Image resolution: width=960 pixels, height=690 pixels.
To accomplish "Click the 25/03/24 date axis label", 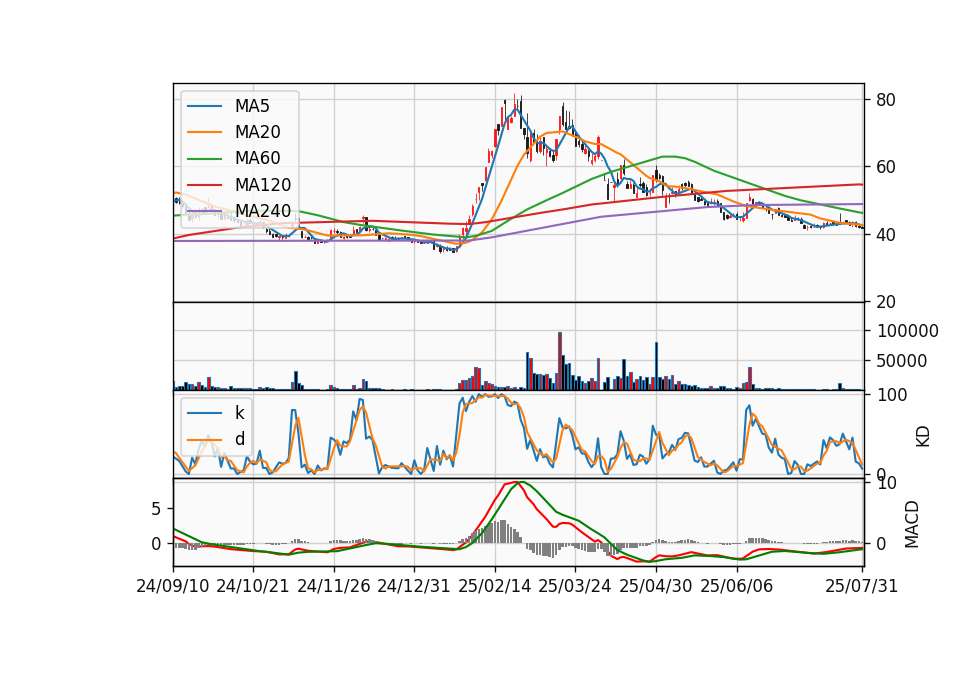I will pos(575,587).
